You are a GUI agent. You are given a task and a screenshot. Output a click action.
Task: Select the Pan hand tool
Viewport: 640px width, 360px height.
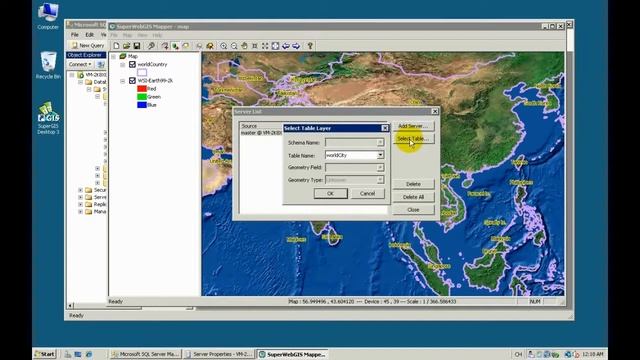click(244, 46)
